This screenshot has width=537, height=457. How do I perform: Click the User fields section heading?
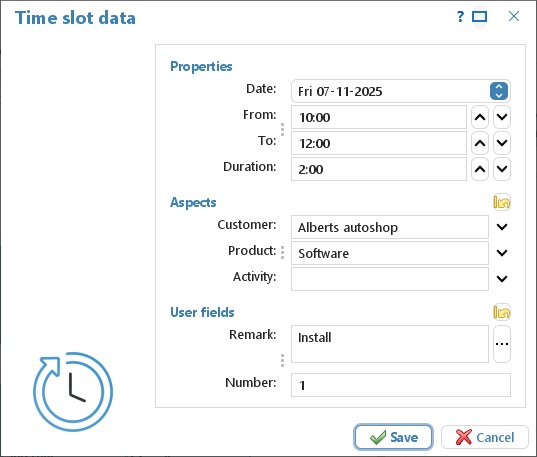202,312
